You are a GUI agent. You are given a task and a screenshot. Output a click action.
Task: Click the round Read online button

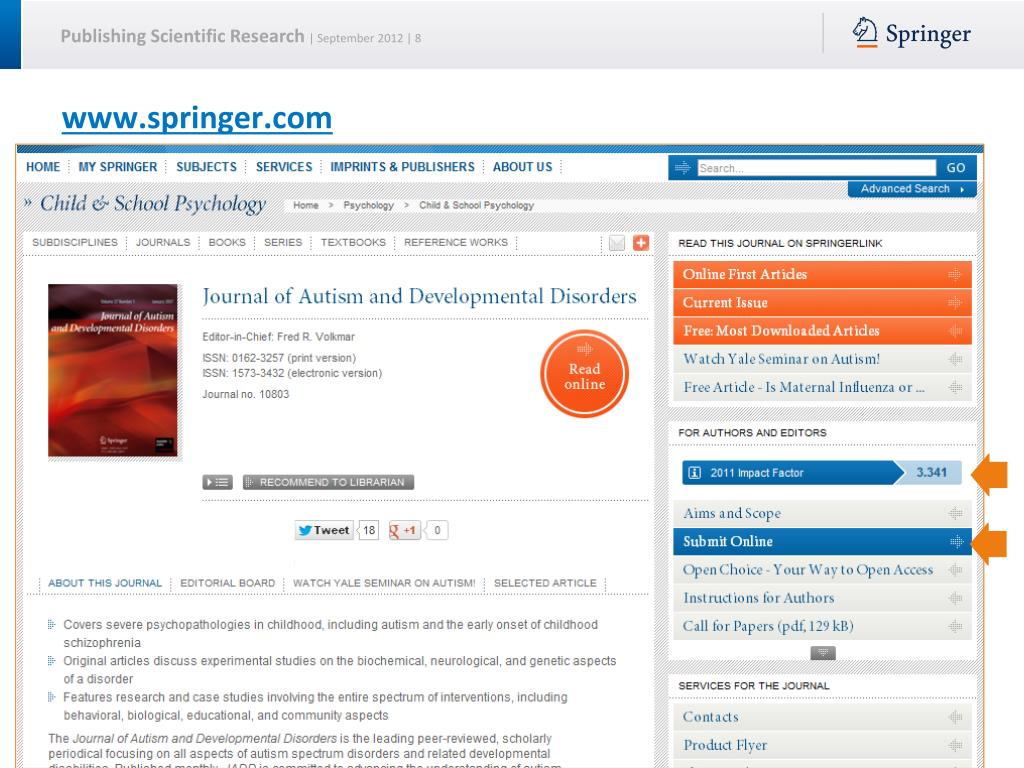(584, 374)
